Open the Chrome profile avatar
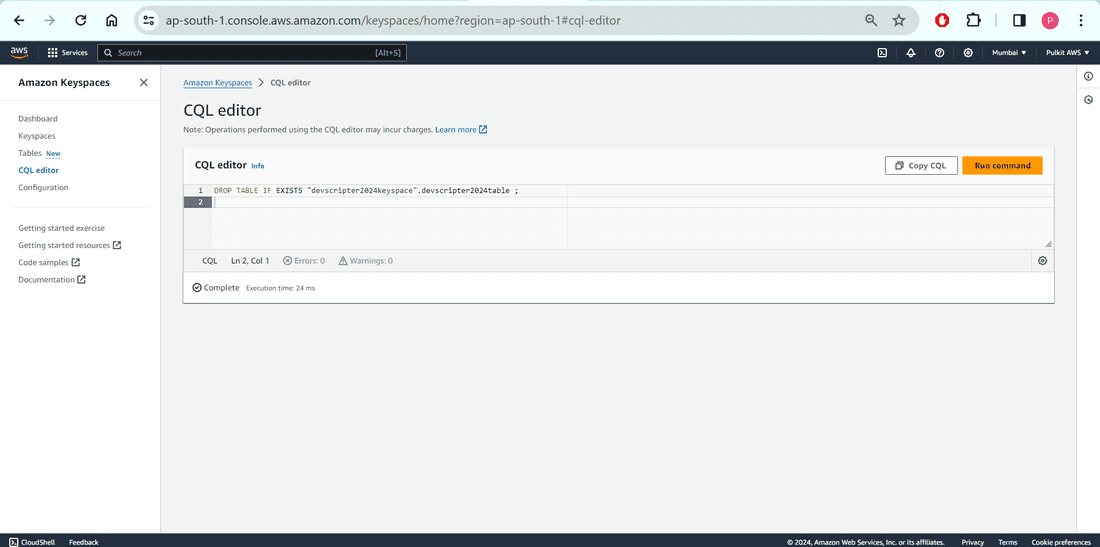Viewport: 1100px width, 547px height. (x=1050, y=20)
